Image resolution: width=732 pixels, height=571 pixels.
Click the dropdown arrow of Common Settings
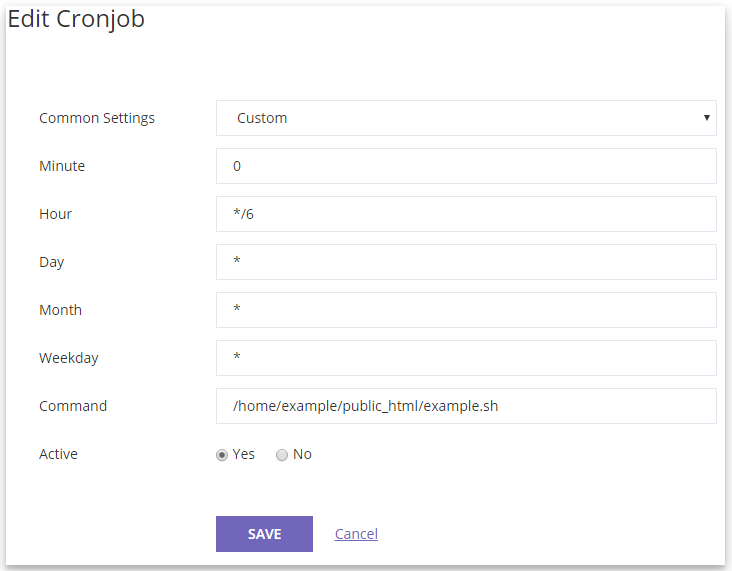point(707,118)
